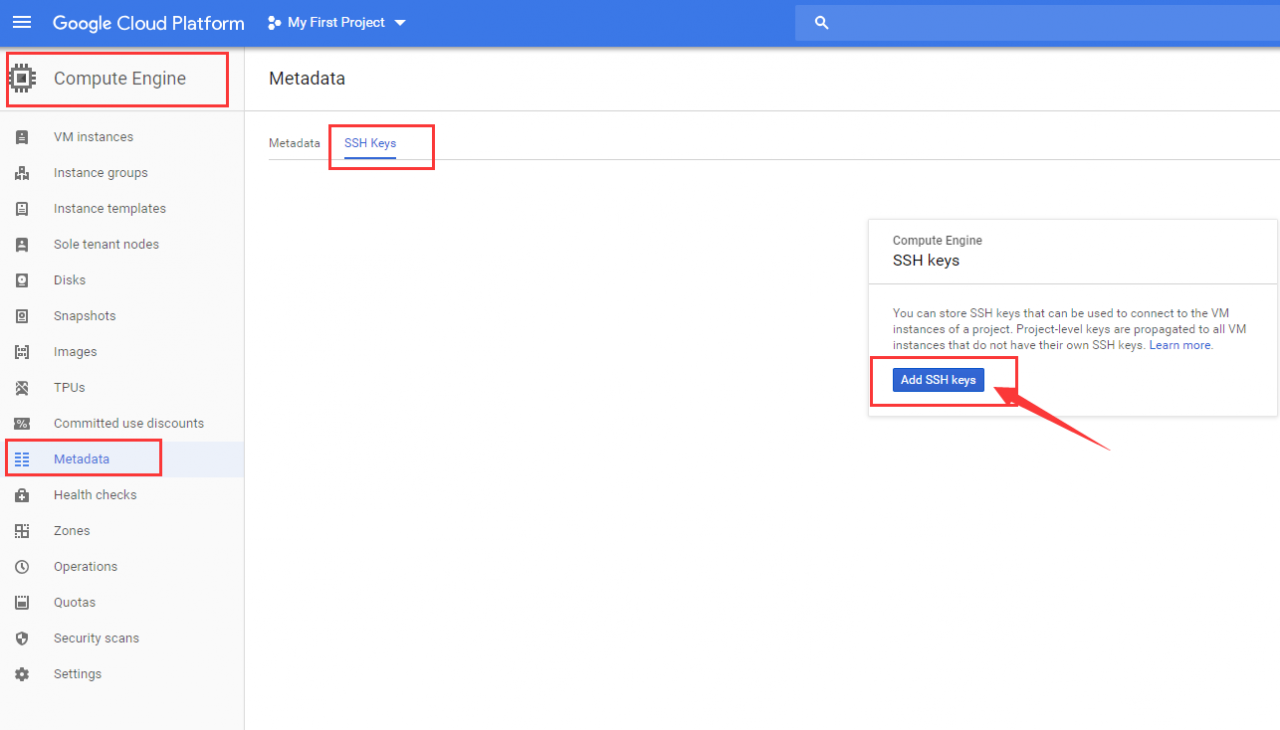Click the SSH keys card title

(x=926, y=260)
